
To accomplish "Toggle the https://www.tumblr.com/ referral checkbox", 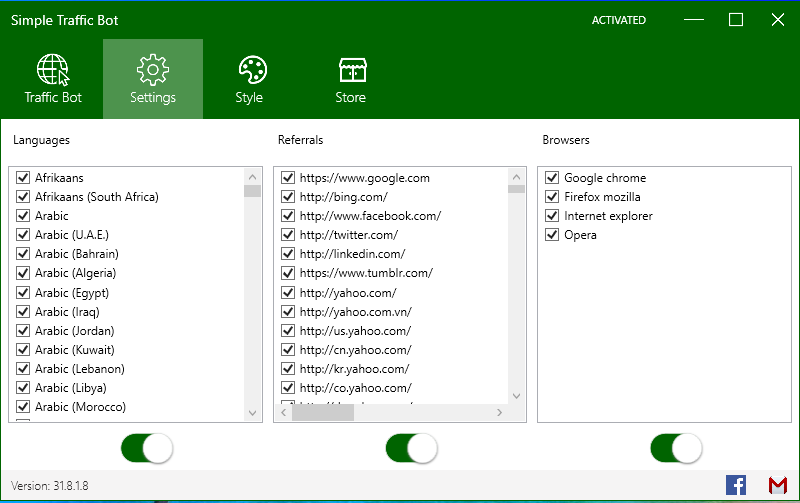I will (288, 273).
